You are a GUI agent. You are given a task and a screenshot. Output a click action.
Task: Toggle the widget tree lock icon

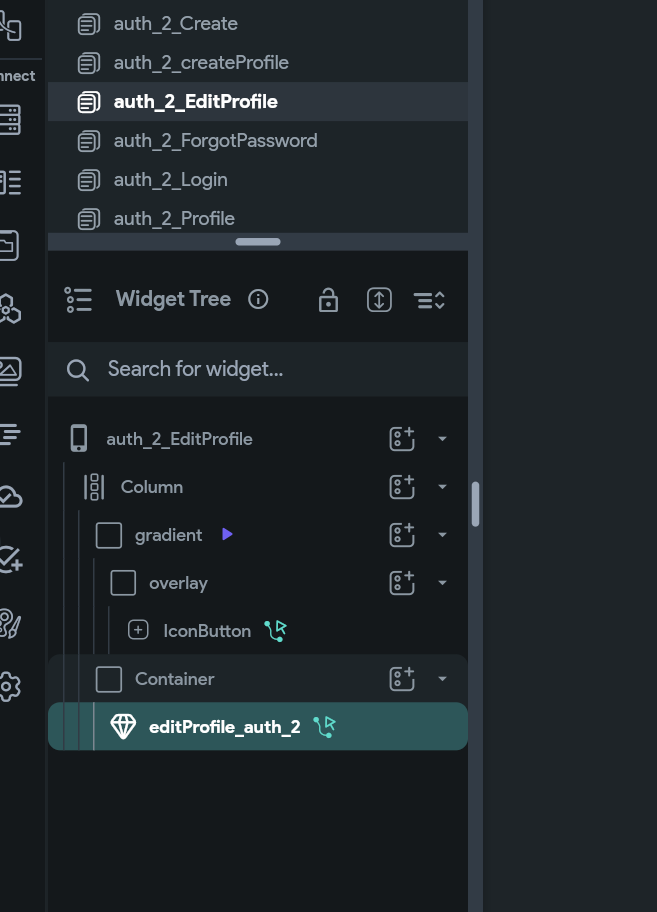pos(328,300)
